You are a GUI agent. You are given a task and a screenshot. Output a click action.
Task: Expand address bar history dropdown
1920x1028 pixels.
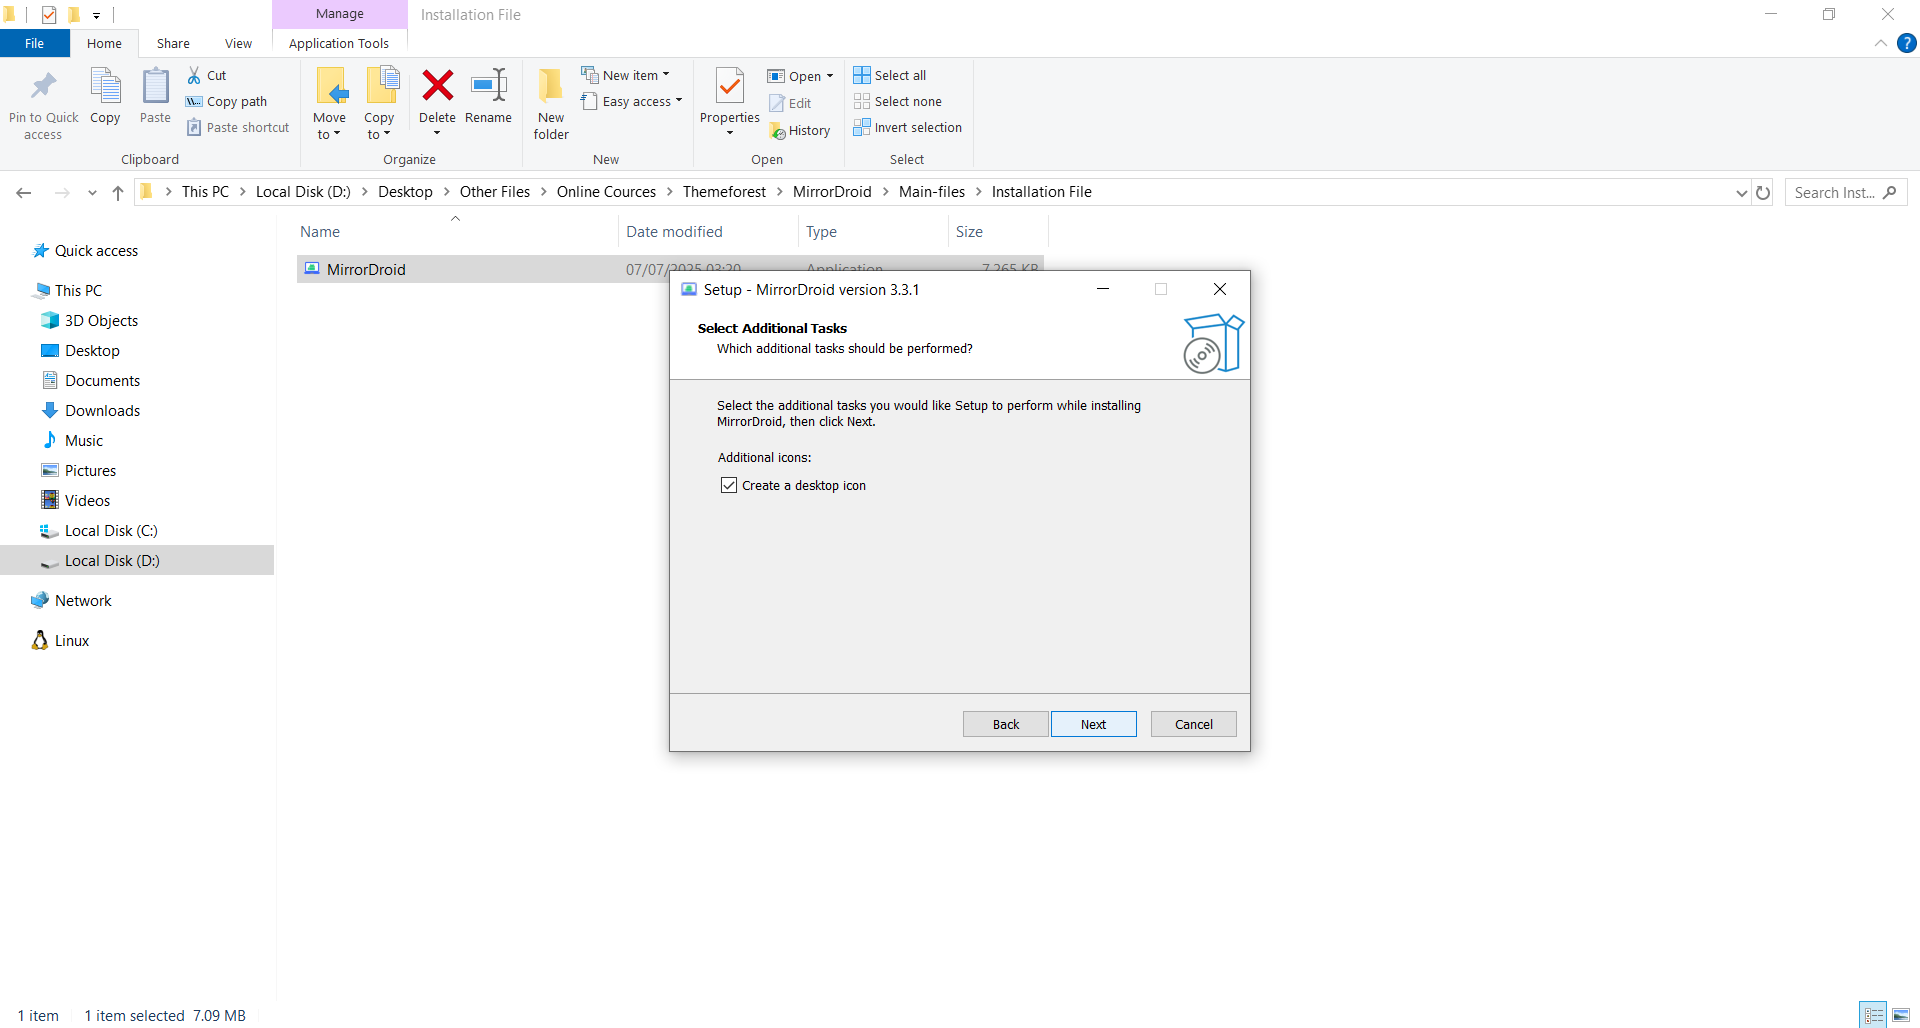click(1741, 192)
